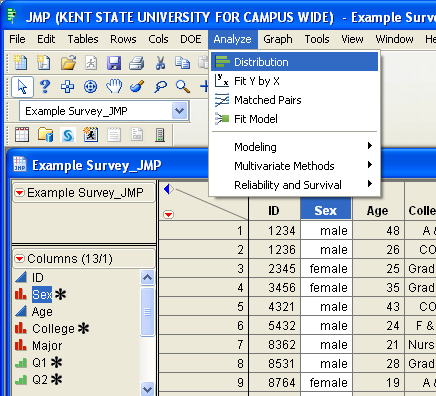Image resolution: width=436 pixels, height=396 pixels.
Task: Open the Graph menu
Action: coord(278,39)
